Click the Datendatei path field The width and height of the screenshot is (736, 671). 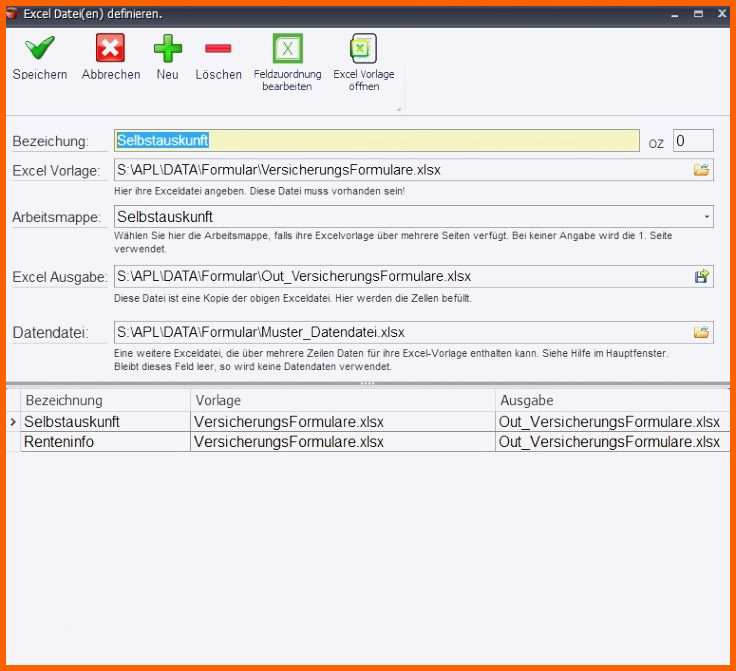pos(400,332)
